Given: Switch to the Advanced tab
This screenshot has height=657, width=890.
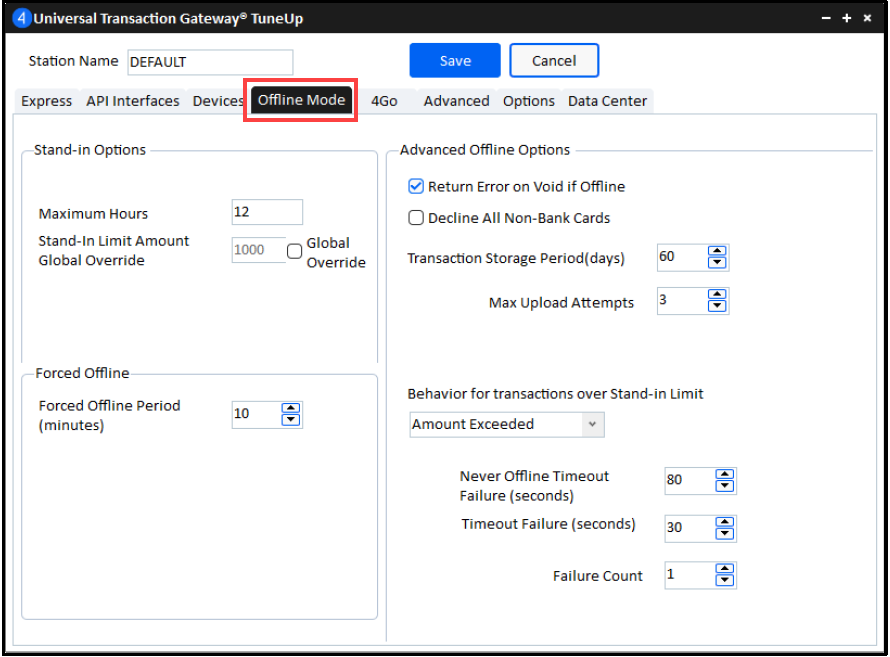Looking at the screenshot, I should point(456,101).
